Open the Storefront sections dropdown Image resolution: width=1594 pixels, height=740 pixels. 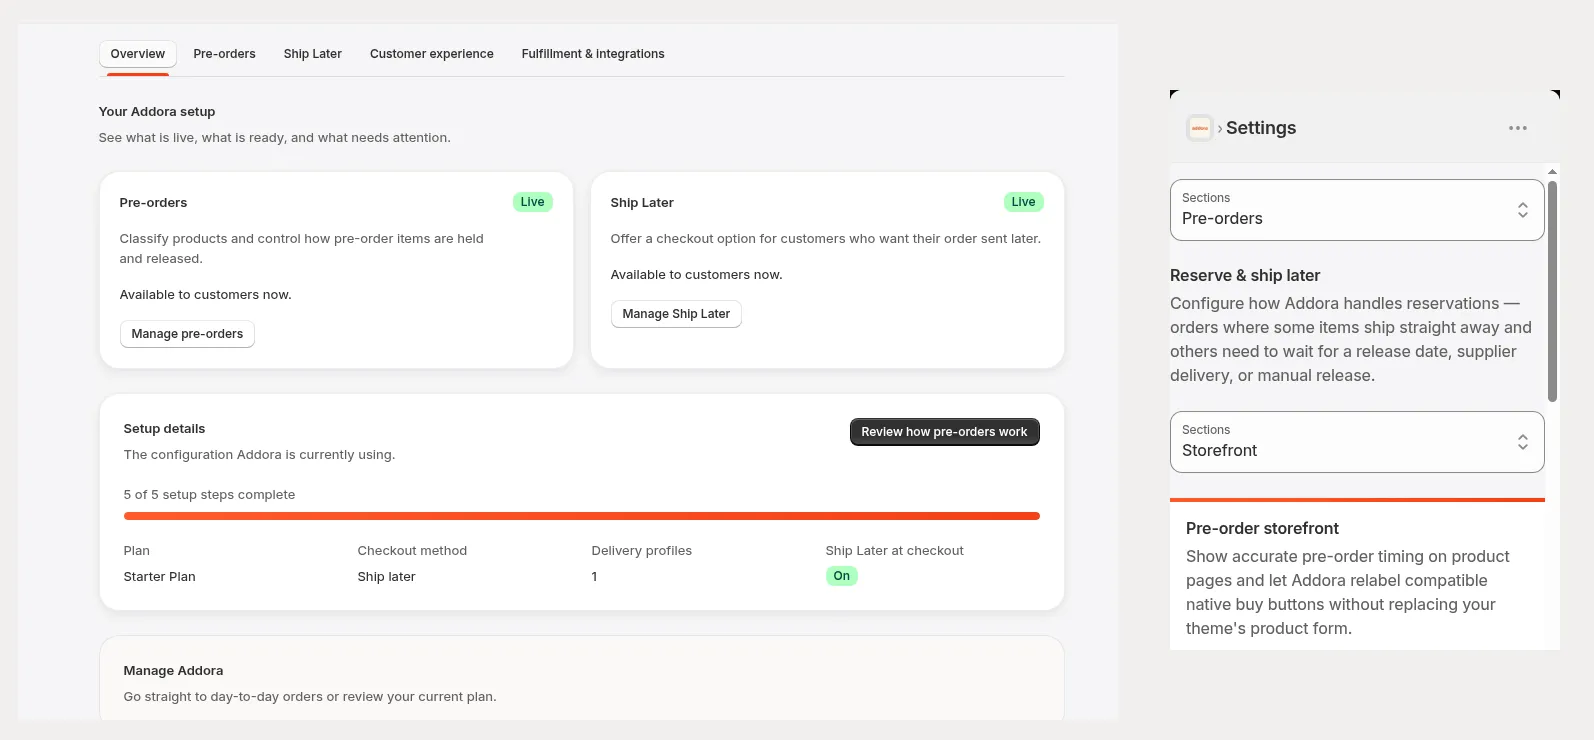pyautogui.click(x=1357, y=442)
